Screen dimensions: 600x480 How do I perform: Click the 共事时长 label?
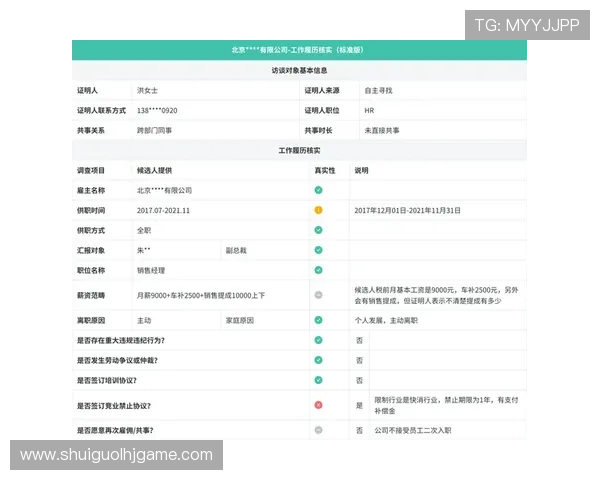pos(318,131)
